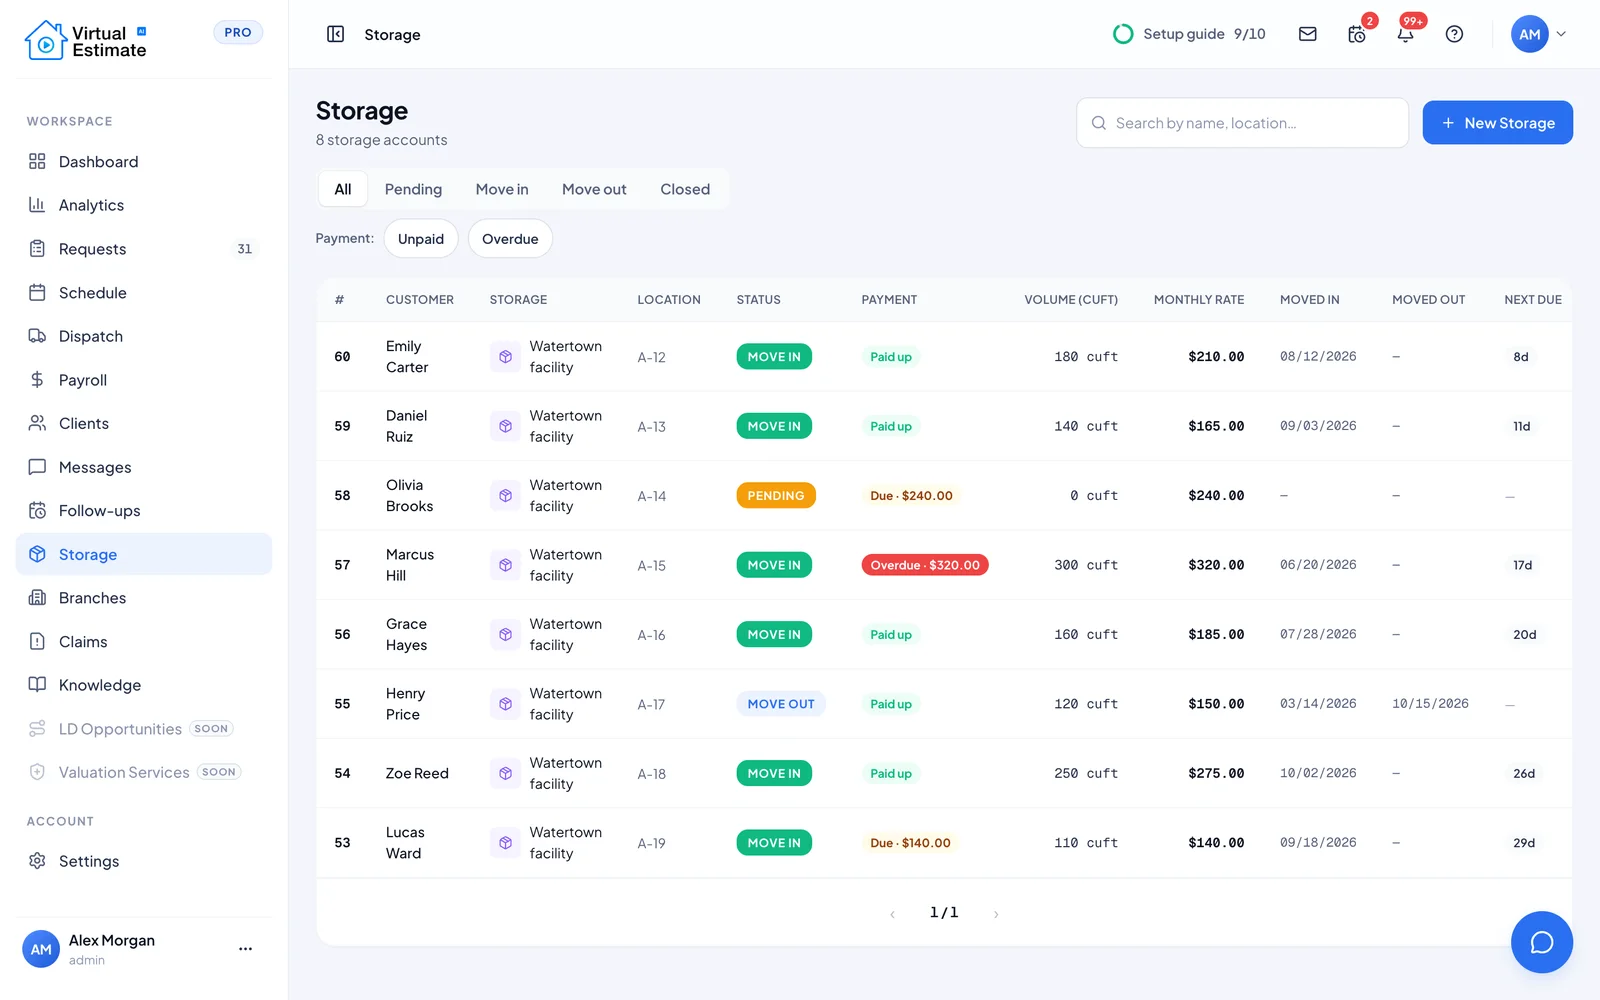Open Dashboard in the sidebar
The height and width of the screenshot is (1000, 1600).
(144, 161)
